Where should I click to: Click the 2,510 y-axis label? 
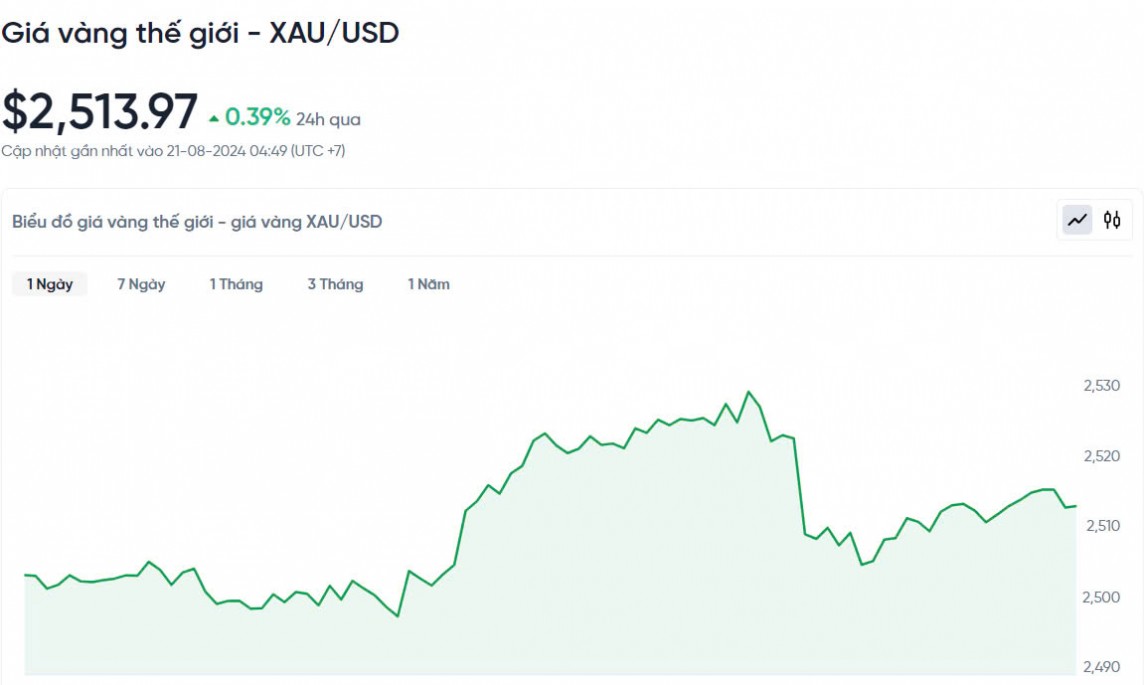point(1101,526)
